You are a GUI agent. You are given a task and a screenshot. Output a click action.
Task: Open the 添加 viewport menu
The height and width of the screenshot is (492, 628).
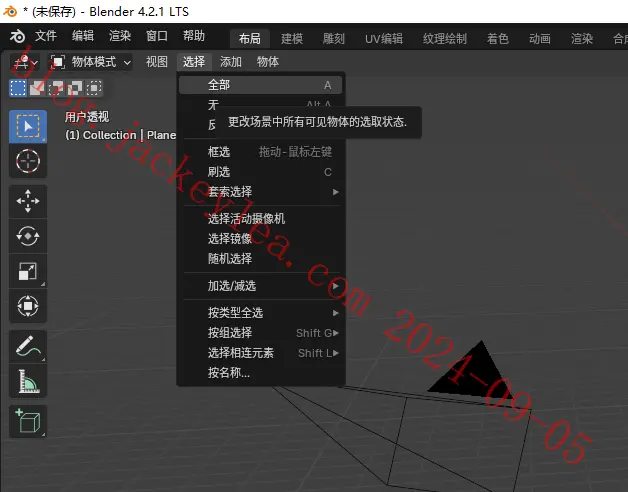tap(231, 62)
